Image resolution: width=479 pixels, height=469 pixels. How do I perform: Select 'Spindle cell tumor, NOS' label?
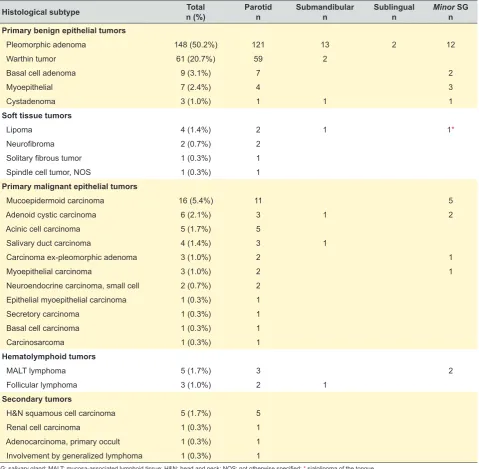click(x=48, y=172)
